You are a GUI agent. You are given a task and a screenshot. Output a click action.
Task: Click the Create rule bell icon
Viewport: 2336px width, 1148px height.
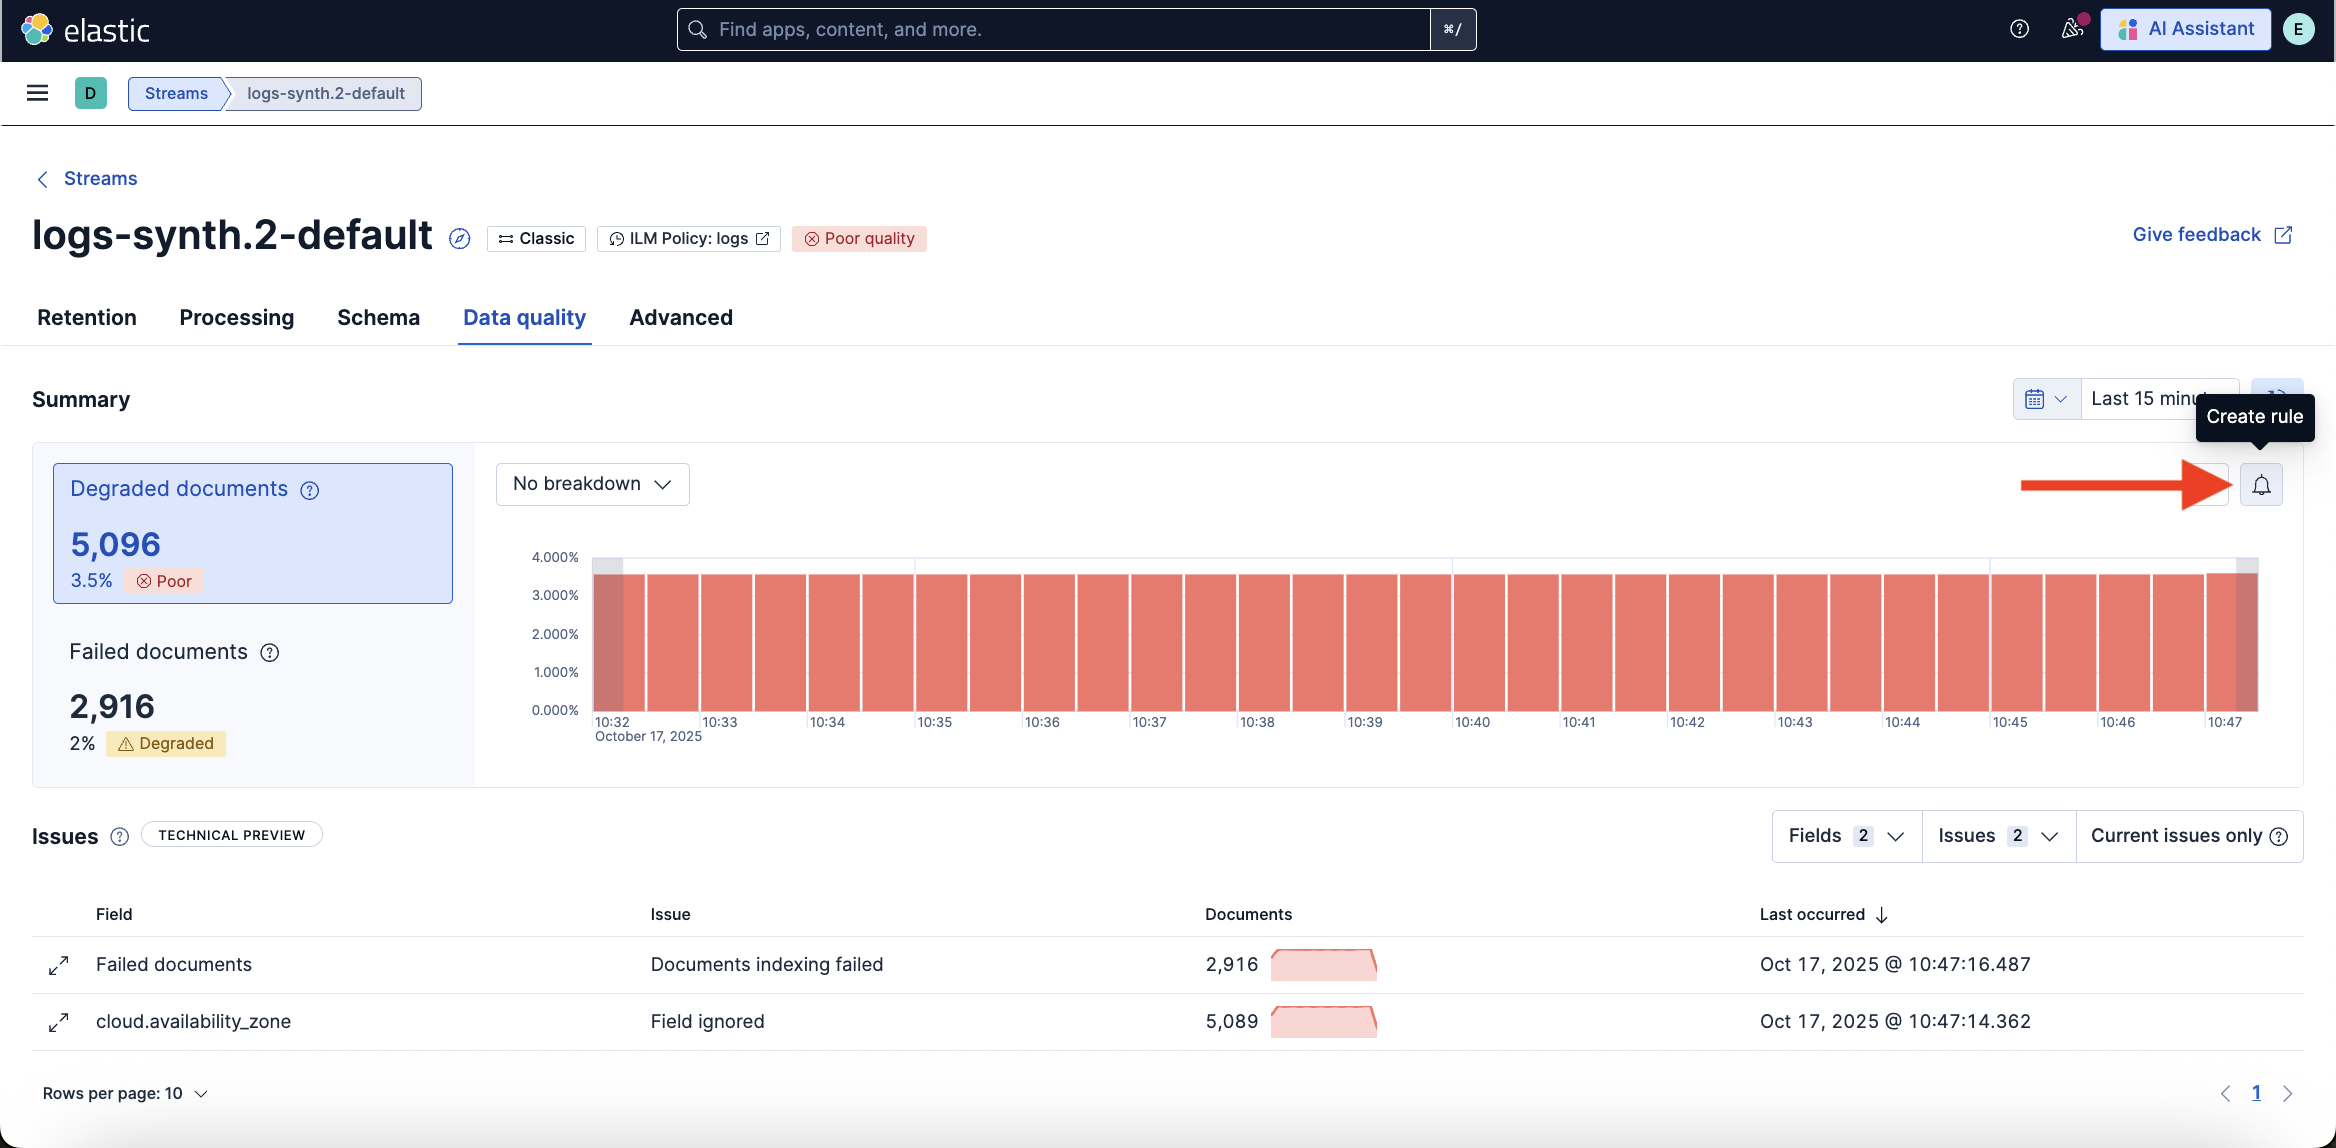click(2261, 485)
